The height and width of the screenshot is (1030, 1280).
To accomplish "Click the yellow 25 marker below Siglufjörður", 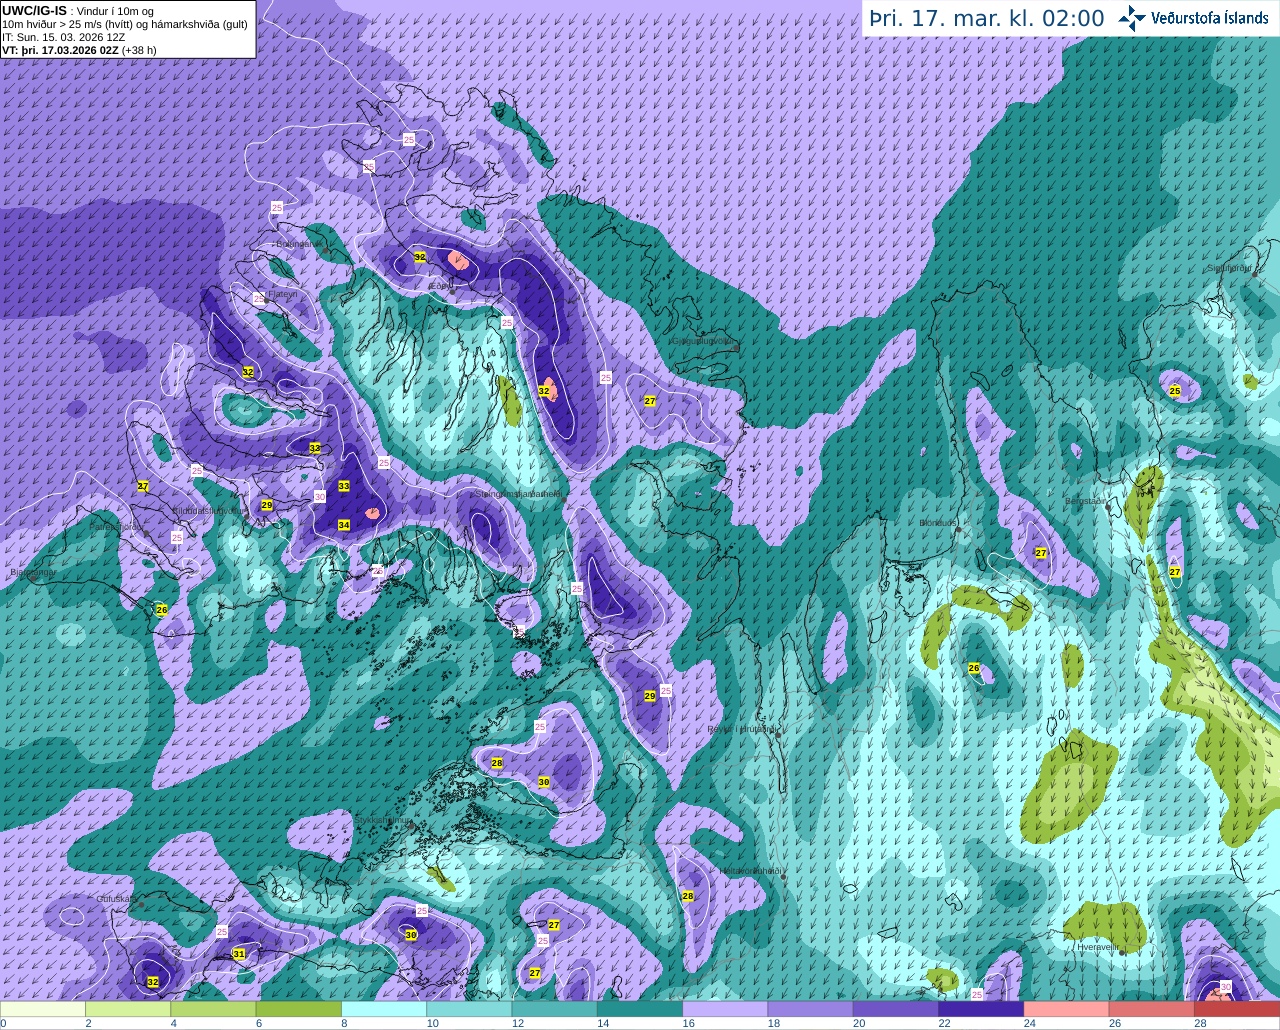I will click(1175, 390).
